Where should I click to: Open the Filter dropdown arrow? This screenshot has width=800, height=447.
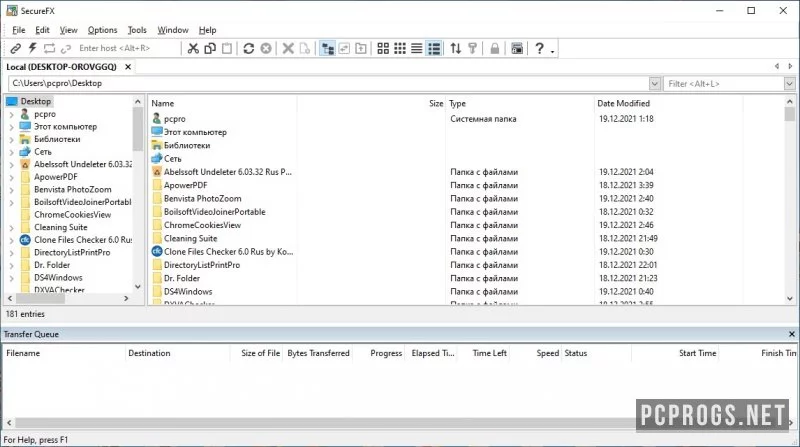pos(789,84)
